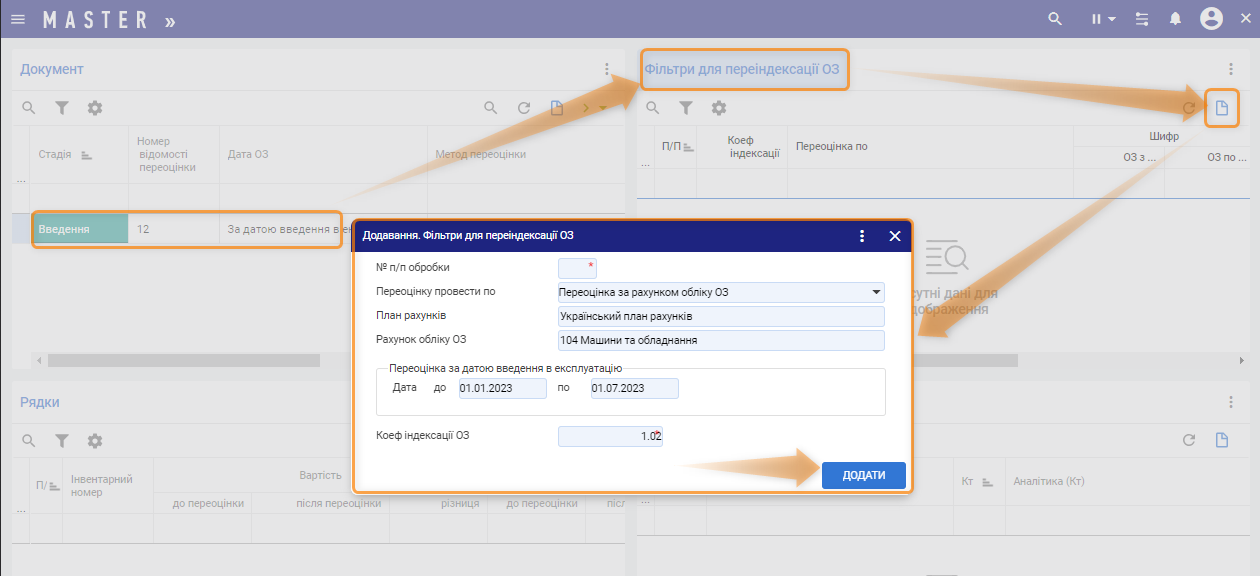Click the header sliders settings icon
The height and width of the screenshot is (576, 1260).
tap(1143, 19)
